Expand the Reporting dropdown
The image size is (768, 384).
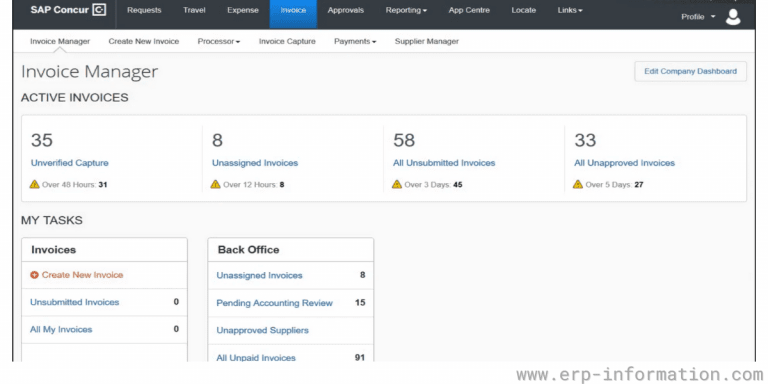[406, 10]
